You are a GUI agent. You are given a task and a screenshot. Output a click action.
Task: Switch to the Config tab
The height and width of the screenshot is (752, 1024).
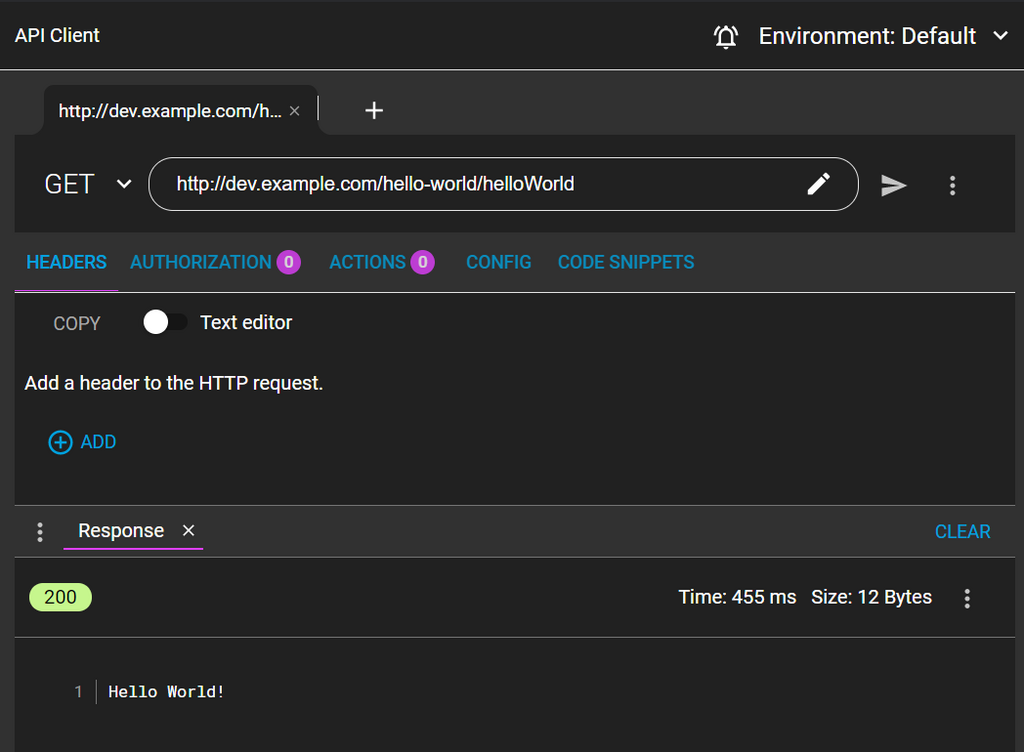498,262
